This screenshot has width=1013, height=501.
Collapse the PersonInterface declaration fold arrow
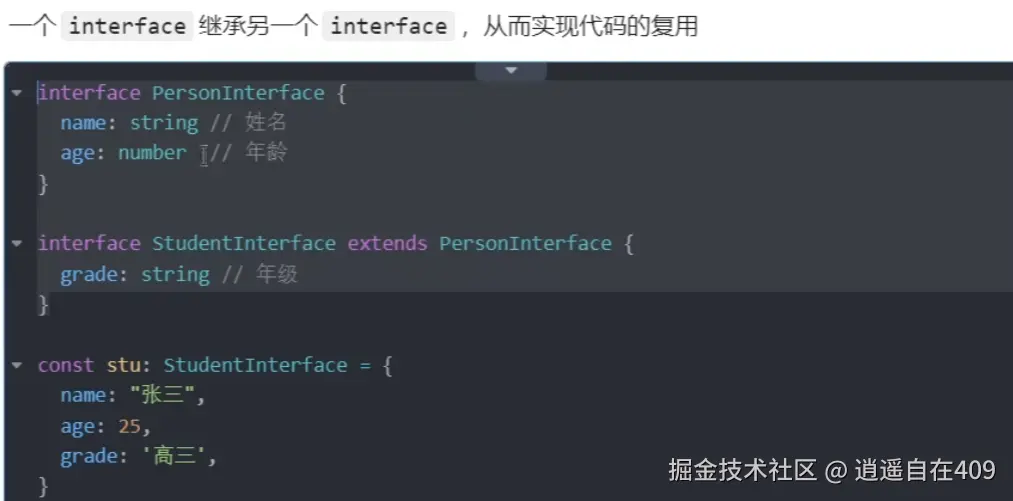coord(17,93)
